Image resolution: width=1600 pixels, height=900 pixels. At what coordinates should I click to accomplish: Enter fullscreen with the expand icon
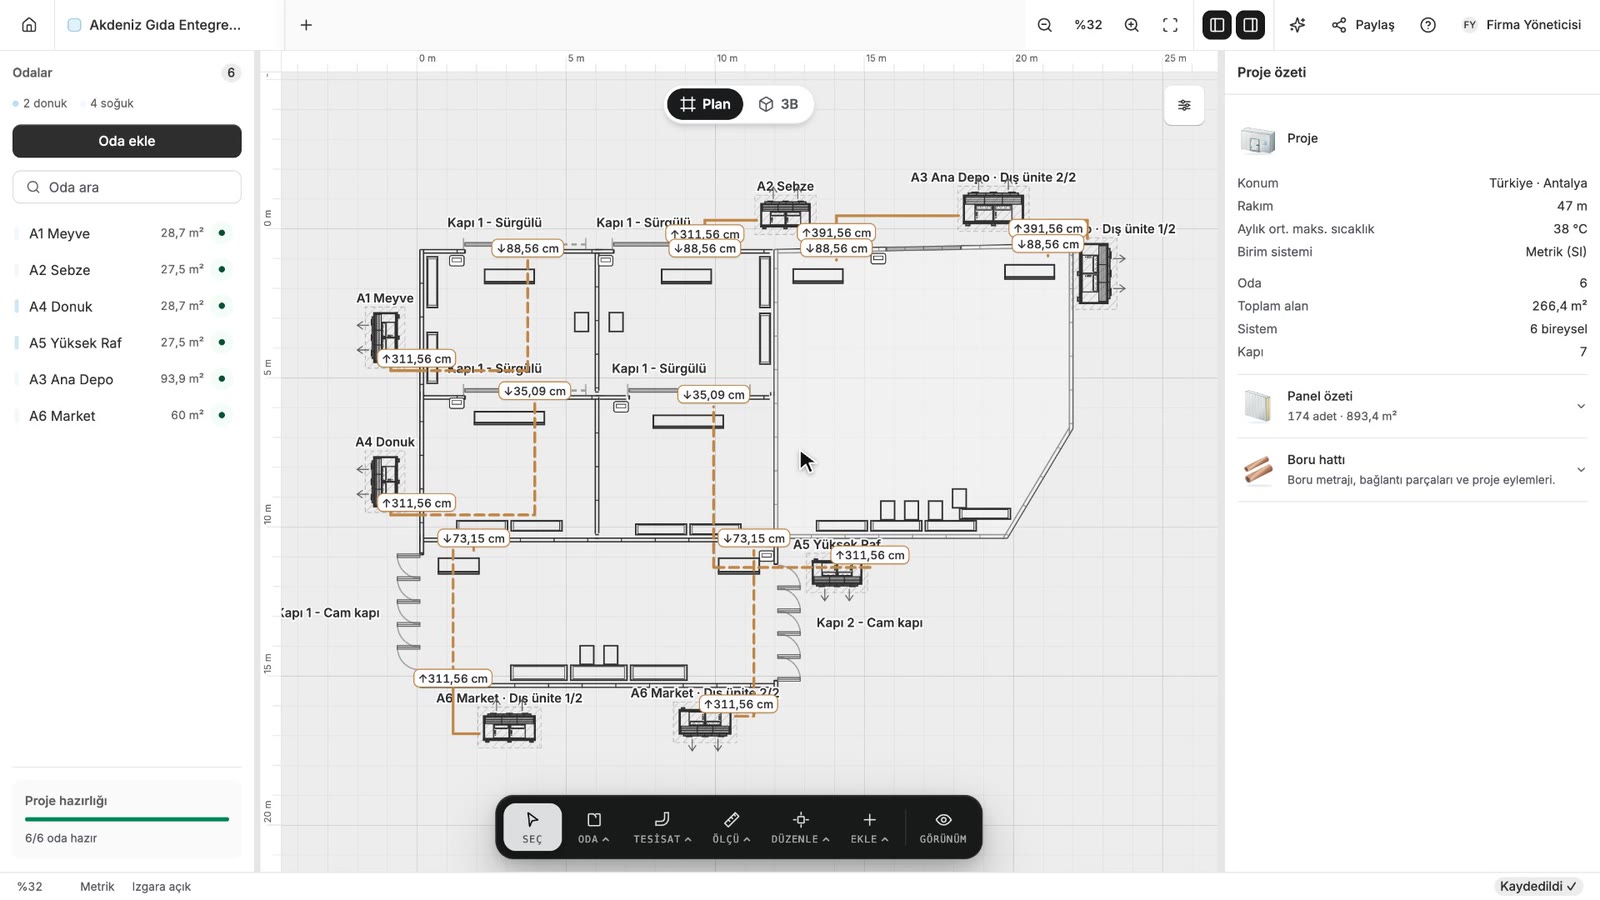coord(1170,25)
